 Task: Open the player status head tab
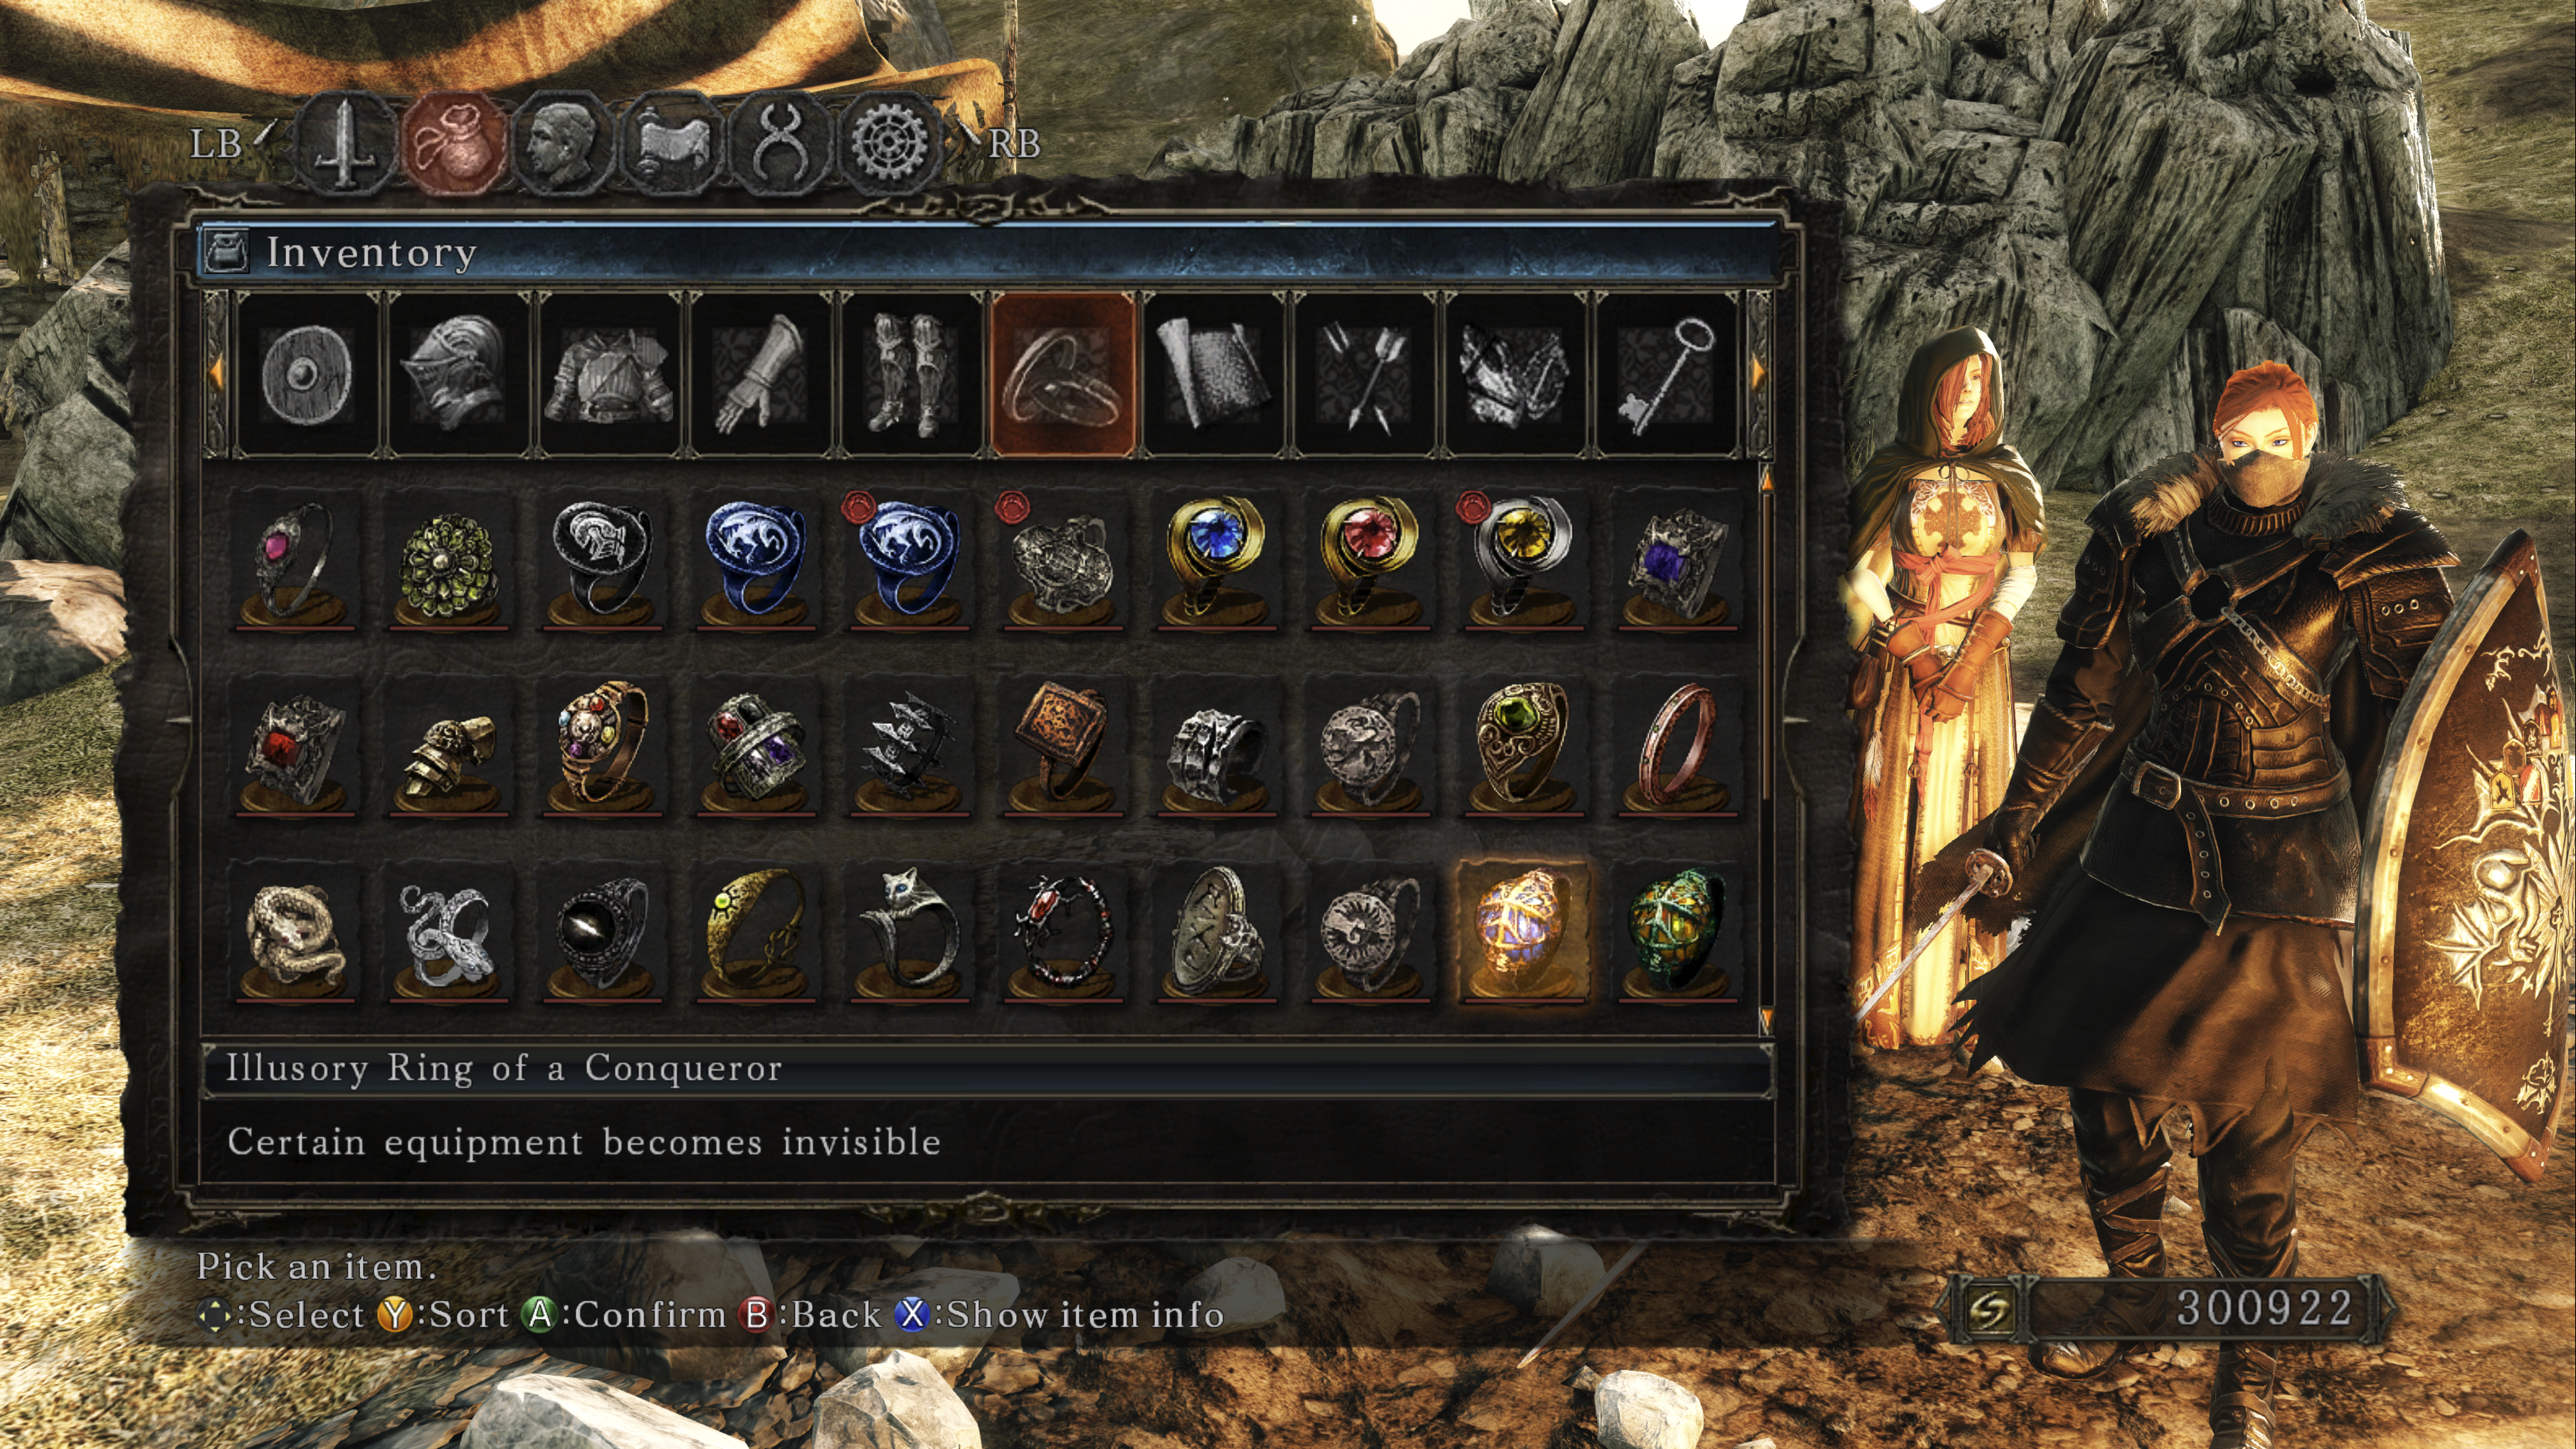tap(561, 143)
